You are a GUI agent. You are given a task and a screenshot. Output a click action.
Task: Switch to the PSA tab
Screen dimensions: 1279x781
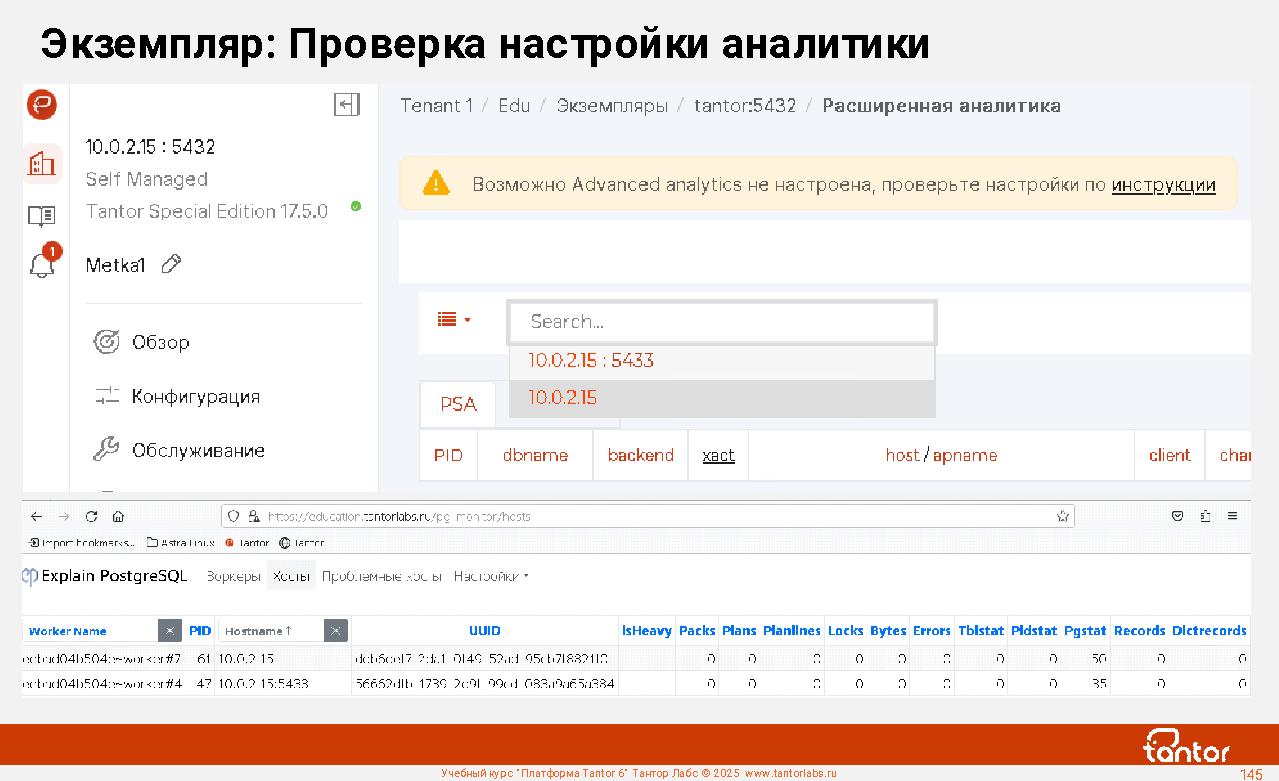(x=459, y=405)
